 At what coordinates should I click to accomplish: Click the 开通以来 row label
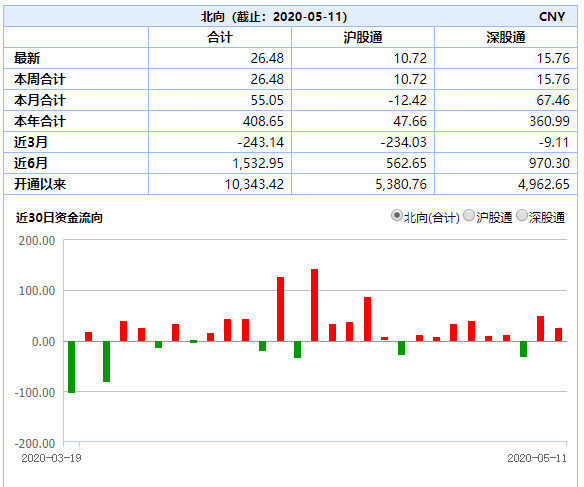(40, 184)
